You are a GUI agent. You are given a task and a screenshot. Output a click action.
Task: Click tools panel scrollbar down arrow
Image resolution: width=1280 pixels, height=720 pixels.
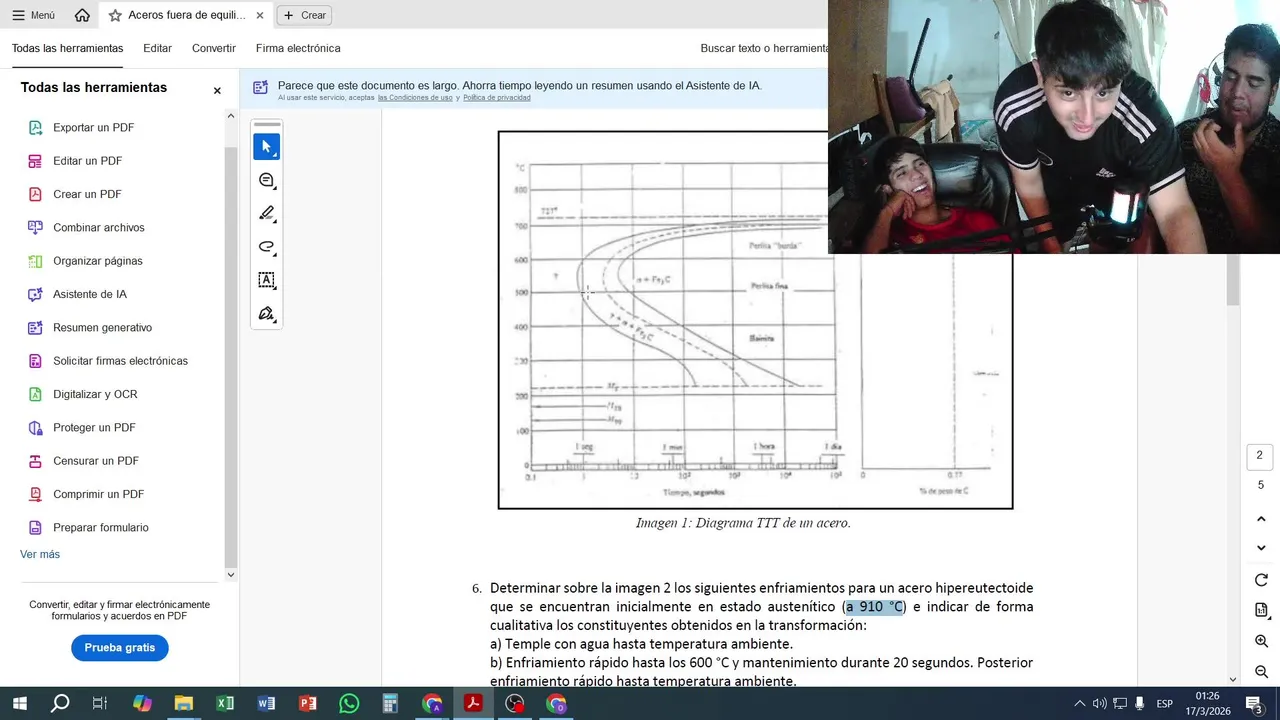click(231, 574)
